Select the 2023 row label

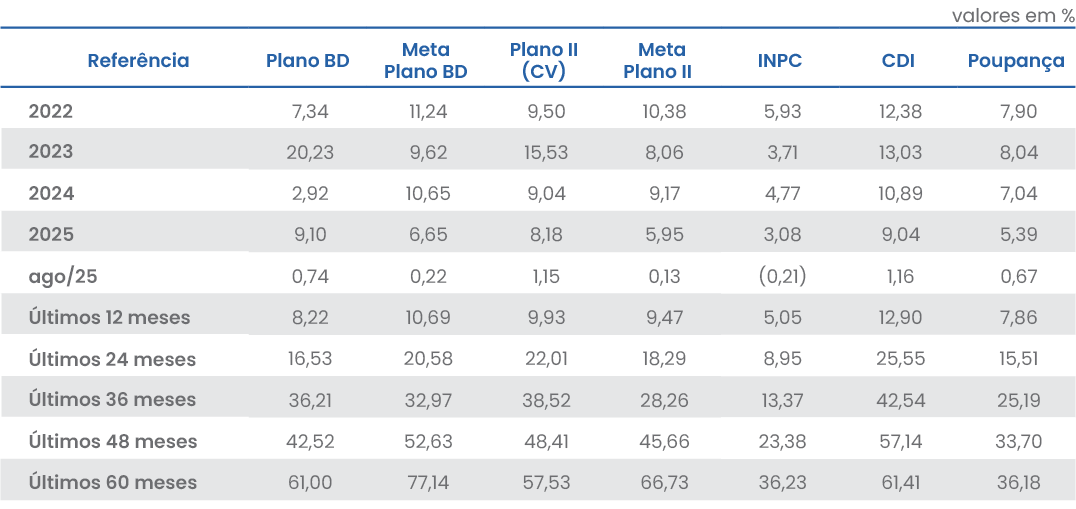[x=51, y=153]
